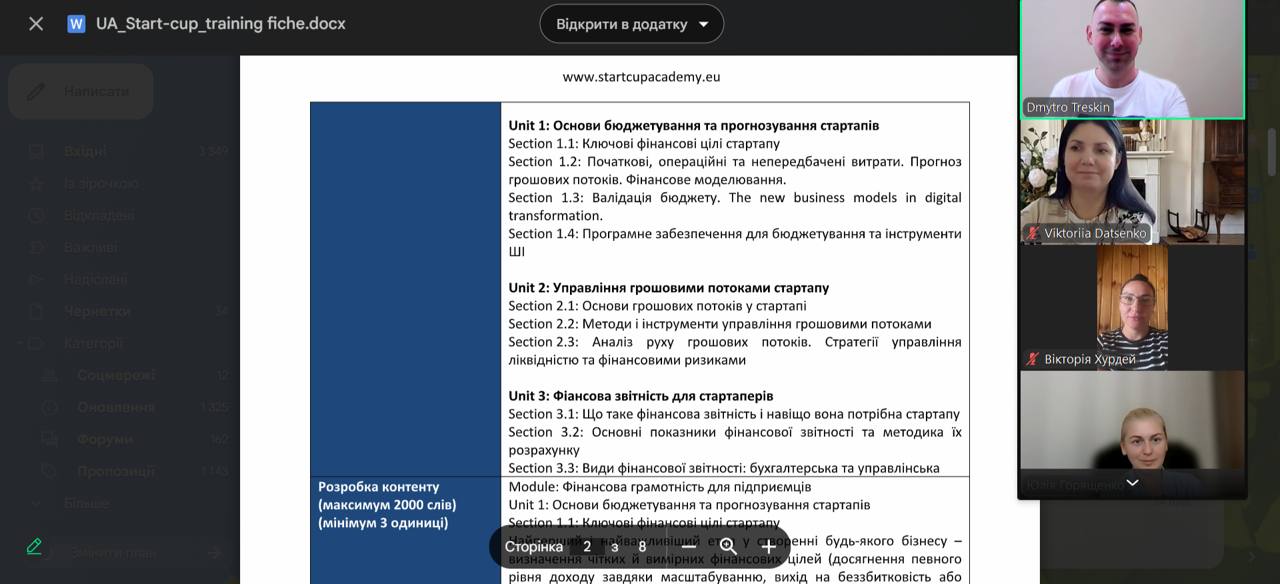This screenshot has width=1280, height=584.
Task: Select Viktoriia Datsenko's video tile
Action: (1132, 182)
